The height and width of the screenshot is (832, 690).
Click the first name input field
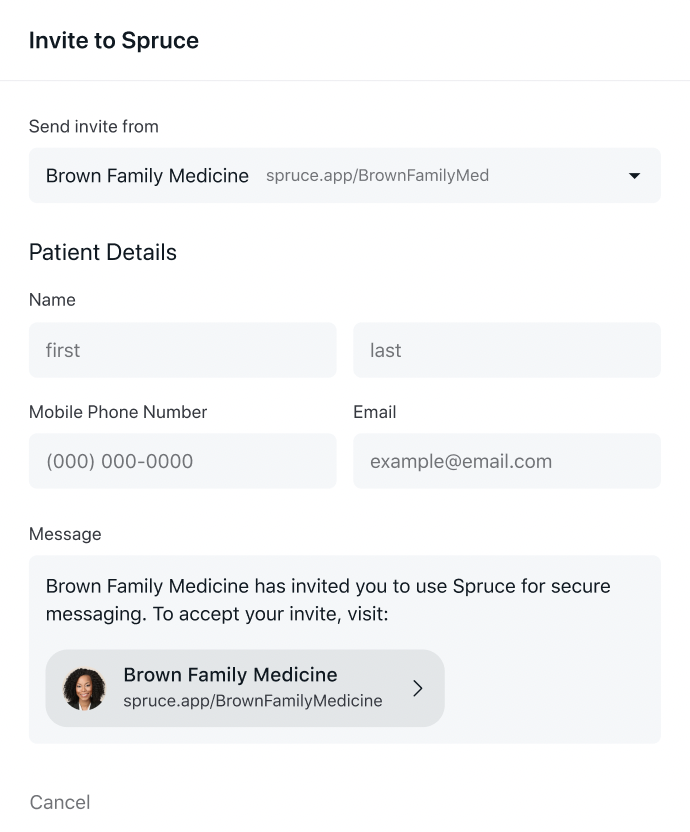click(x=182, y=350)
